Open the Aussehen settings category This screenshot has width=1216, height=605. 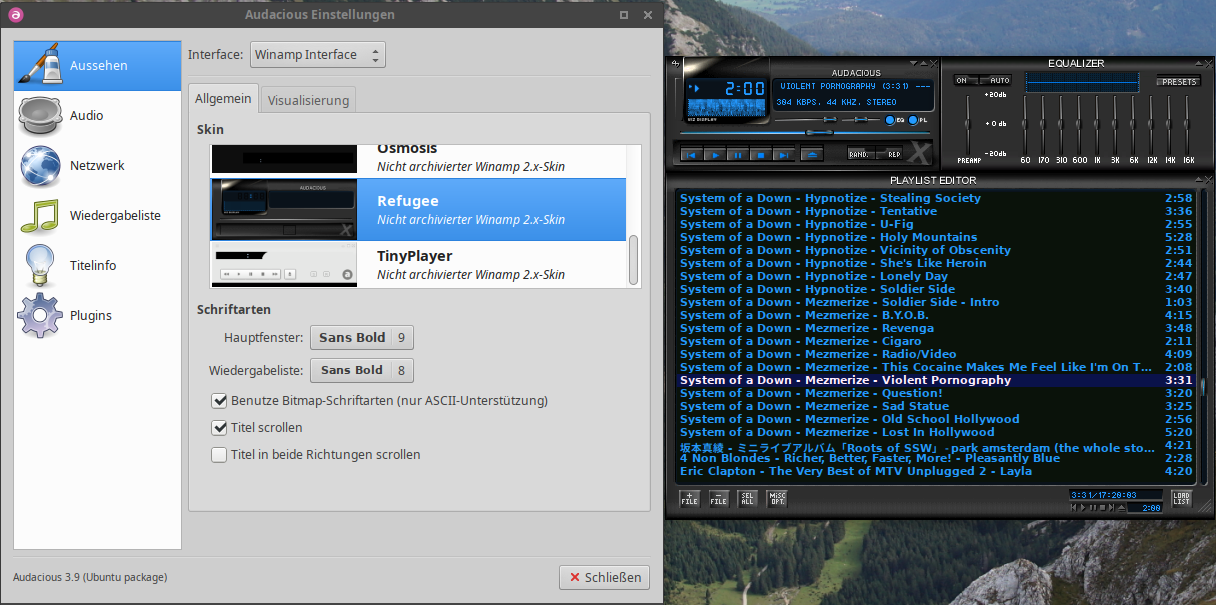pyautogui.click(x=97, y=65)
